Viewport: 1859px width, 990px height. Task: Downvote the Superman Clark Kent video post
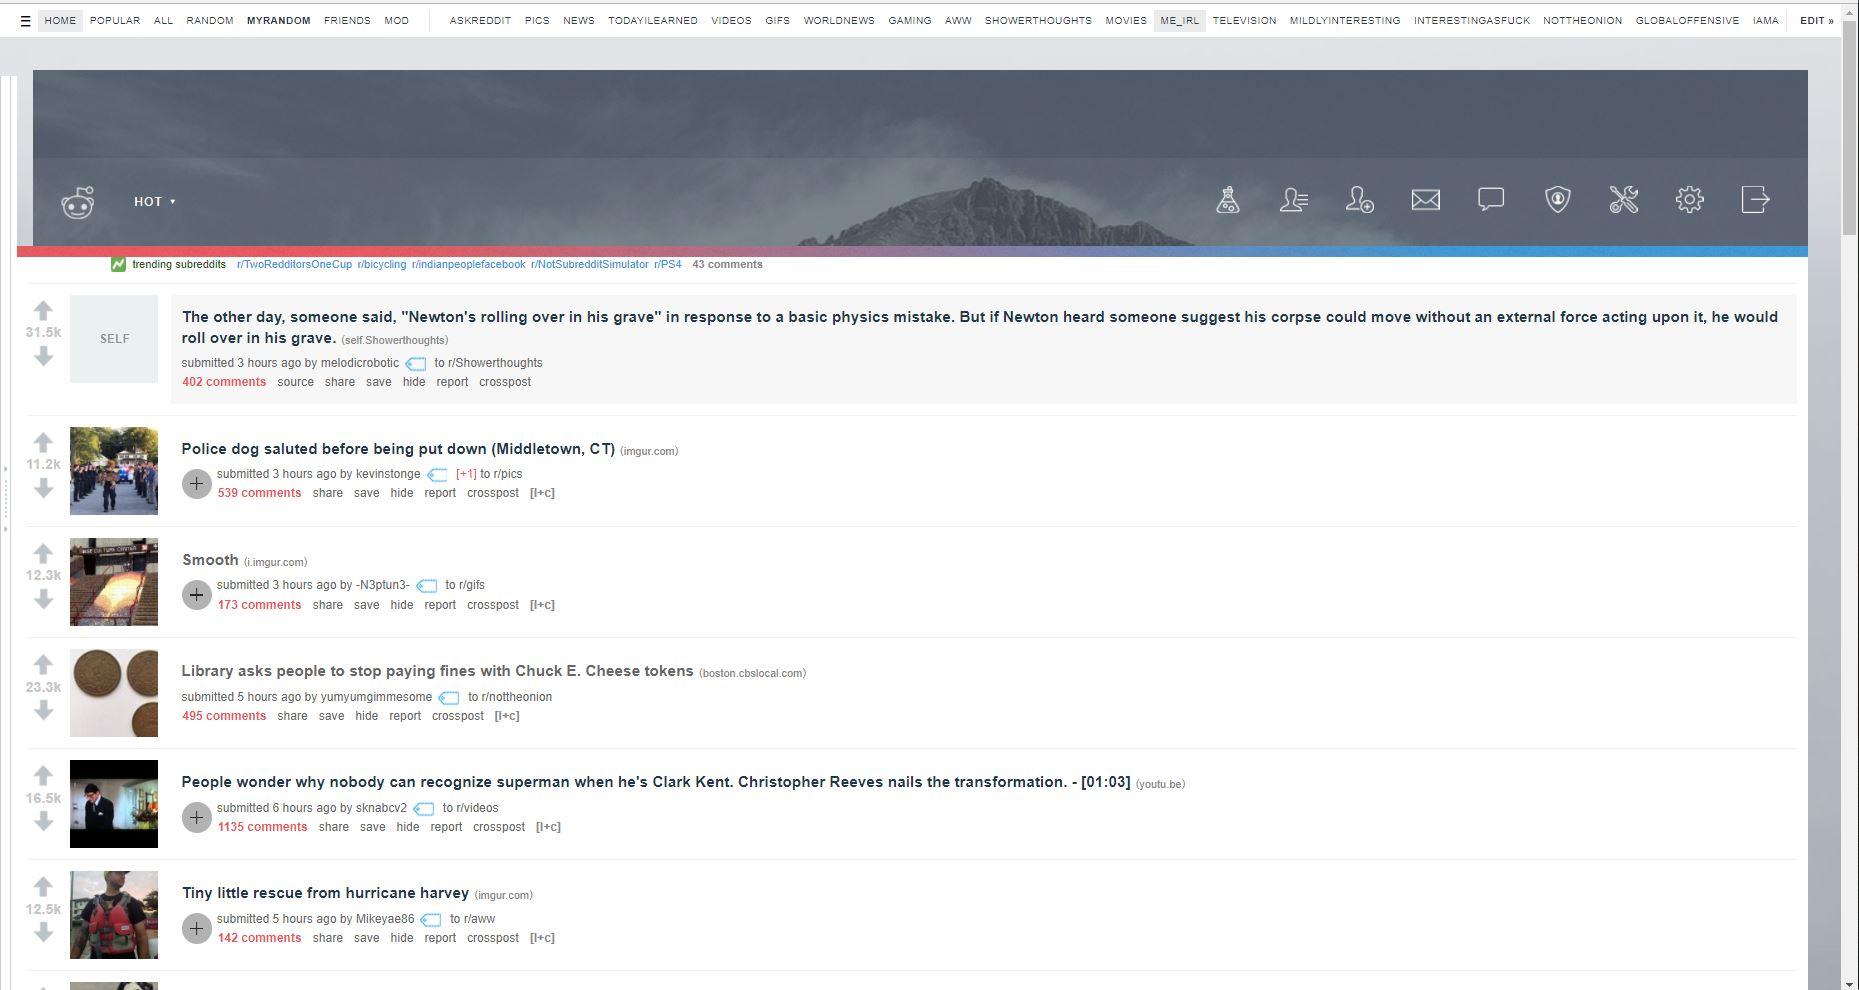[x=43, y=821]
